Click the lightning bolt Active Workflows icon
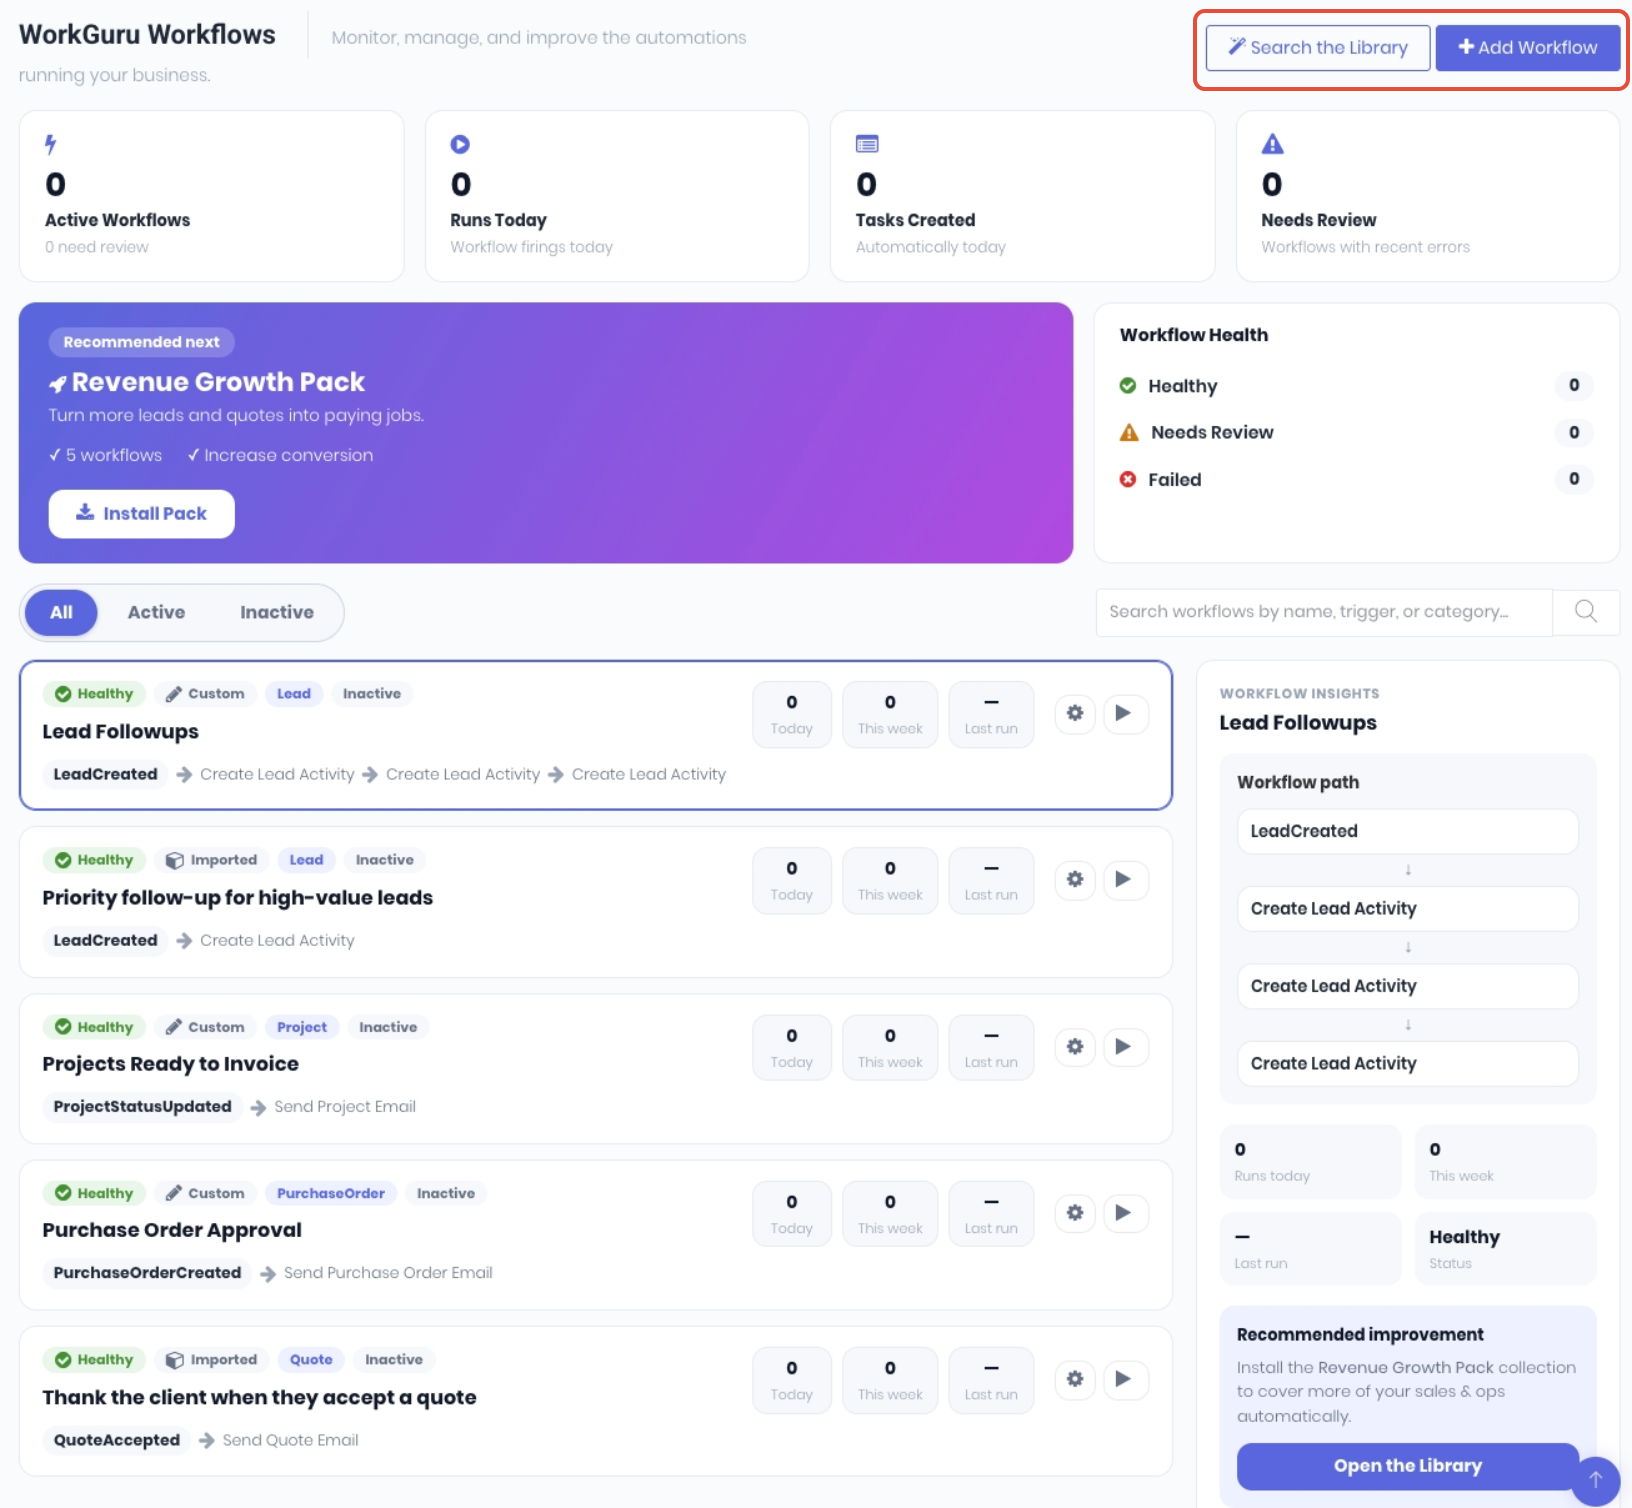 point(51,144)
